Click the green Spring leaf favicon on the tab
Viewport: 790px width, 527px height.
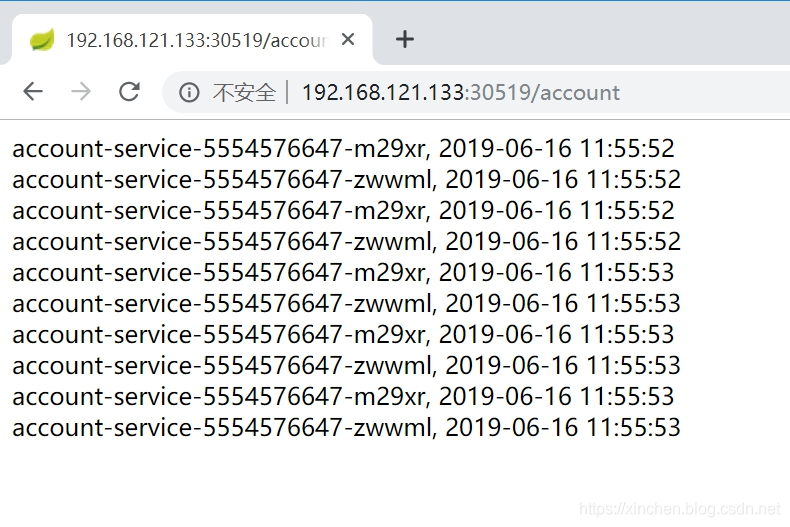point(42,40)
